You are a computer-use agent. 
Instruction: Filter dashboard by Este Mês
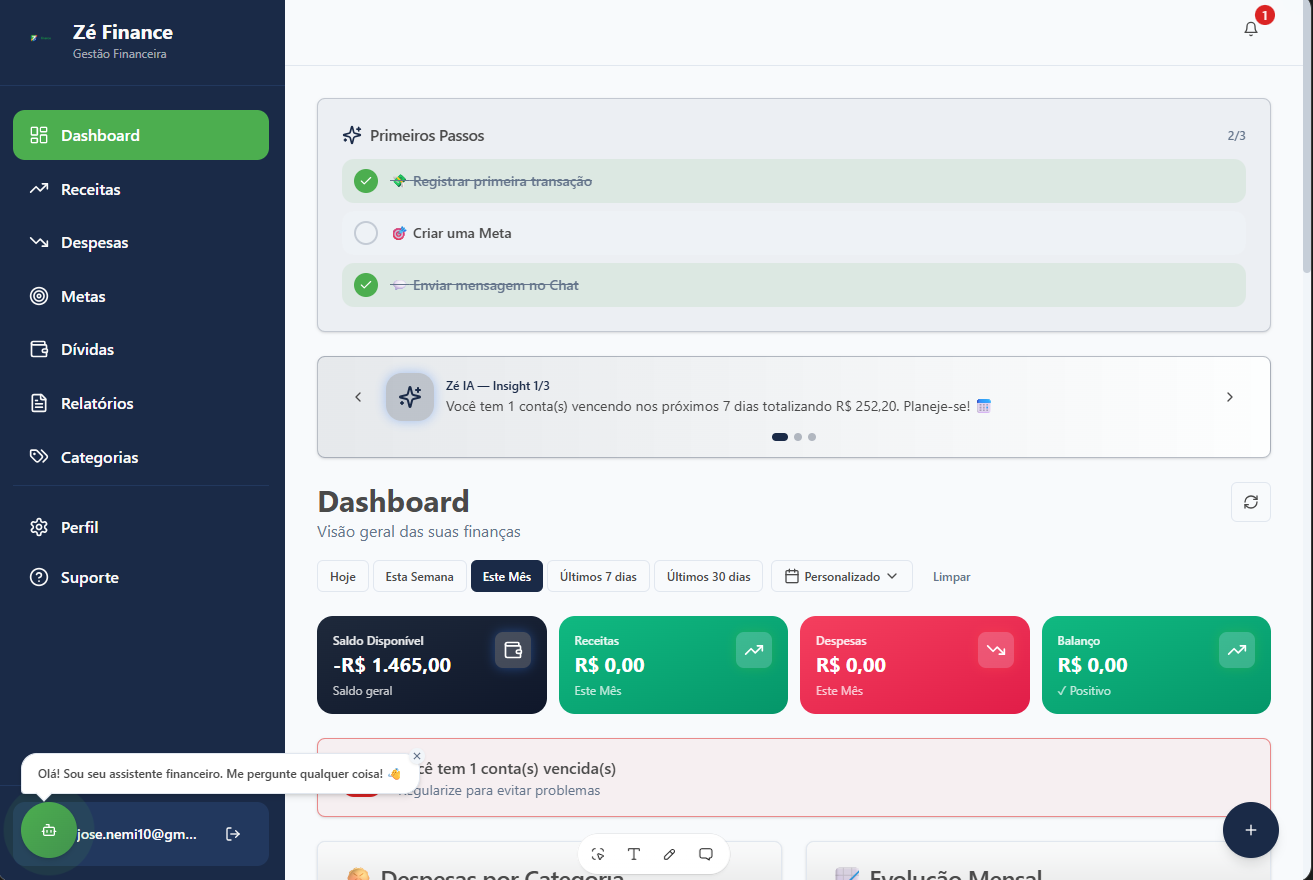pos(507,577)
